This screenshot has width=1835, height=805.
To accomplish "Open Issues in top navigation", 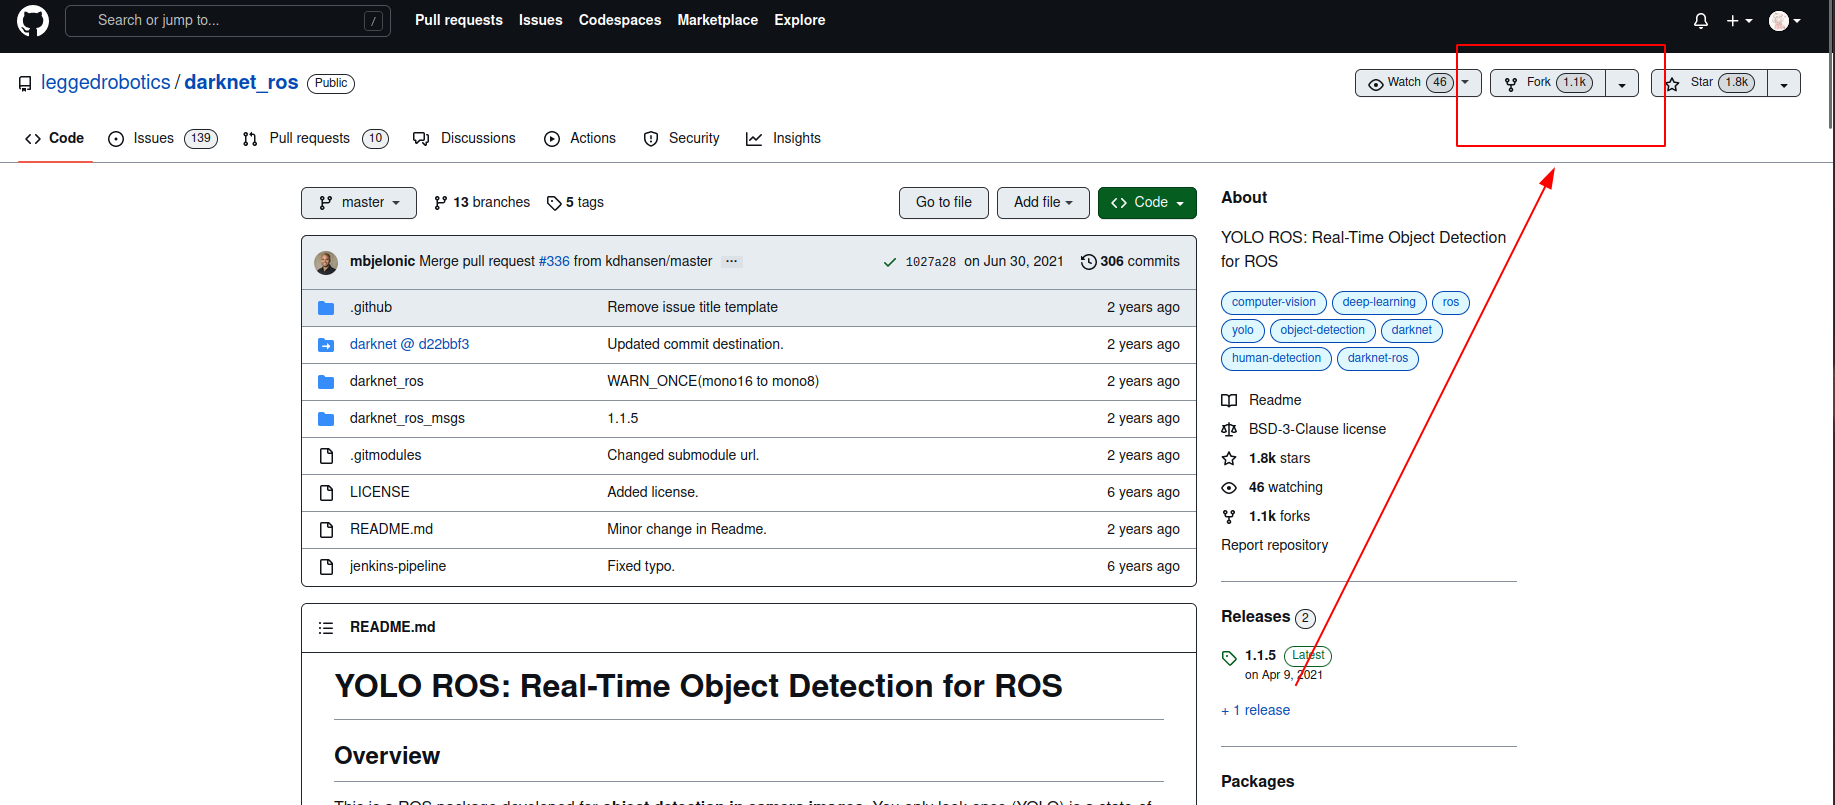I will 540,20.
